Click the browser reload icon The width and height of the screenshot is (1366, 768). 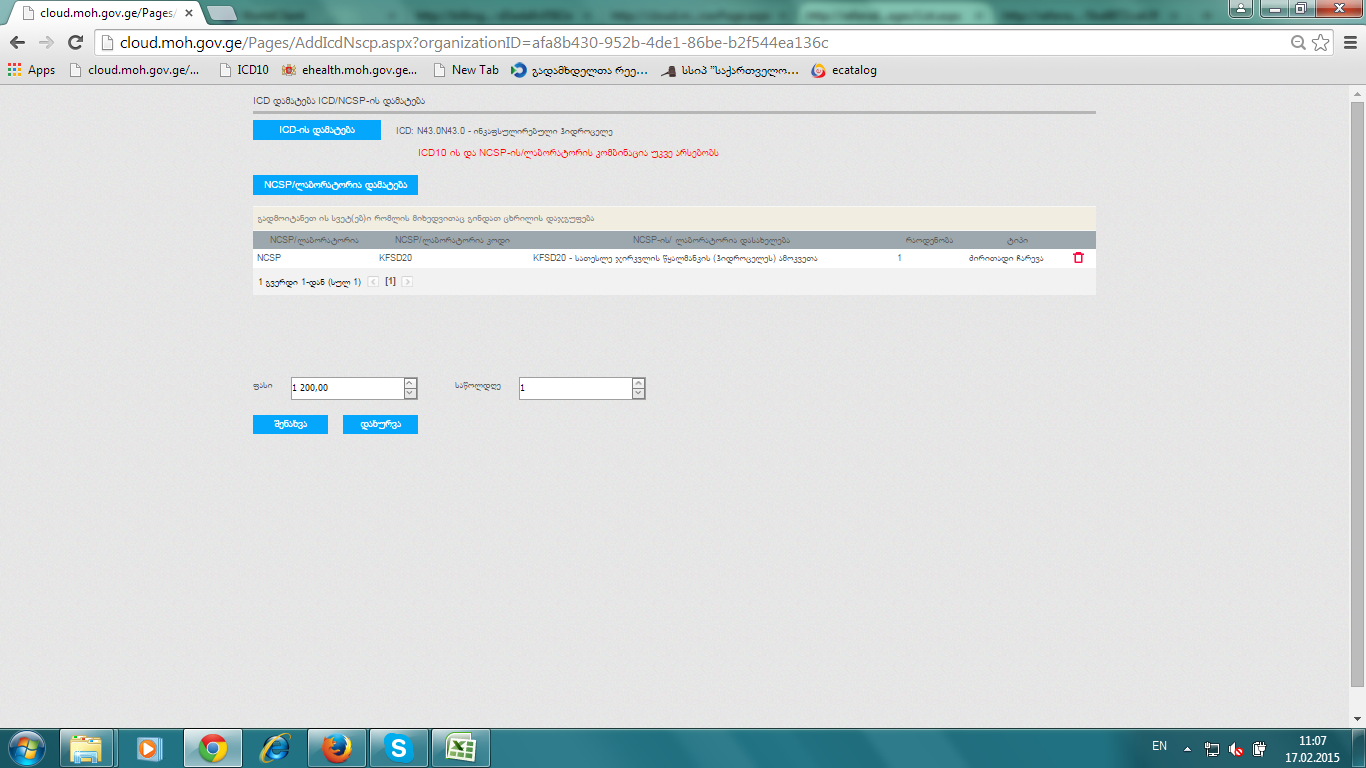[x=75, y=42]
